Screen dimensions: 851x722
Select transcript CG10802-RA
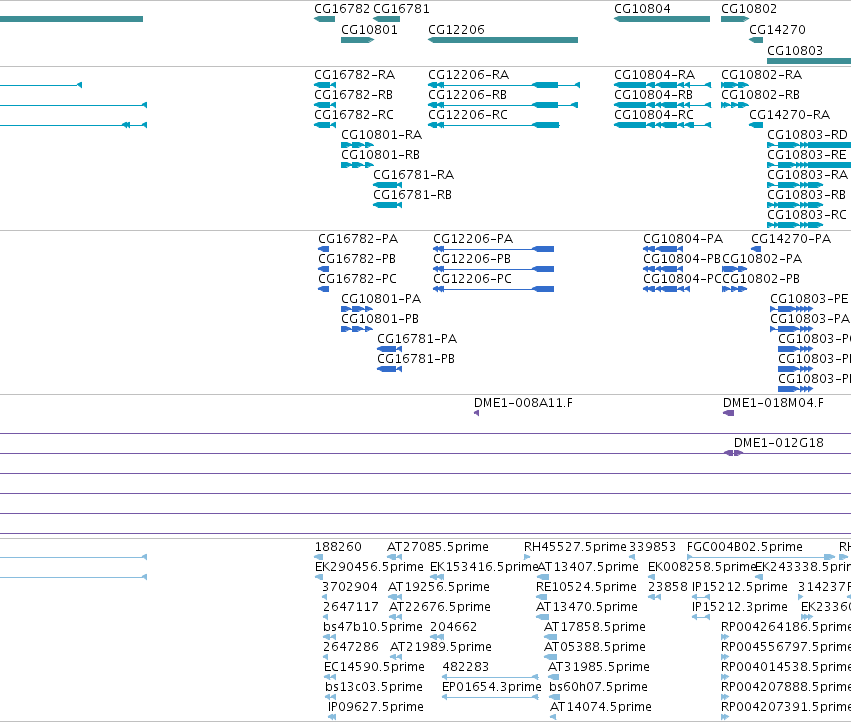tap(761, 75)
